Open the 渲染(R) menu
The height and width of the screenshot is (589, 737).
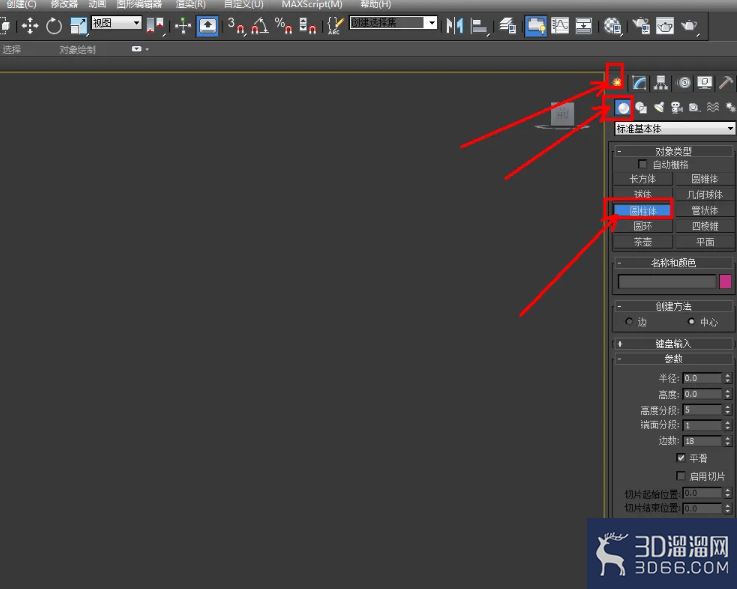coord(190,4)
